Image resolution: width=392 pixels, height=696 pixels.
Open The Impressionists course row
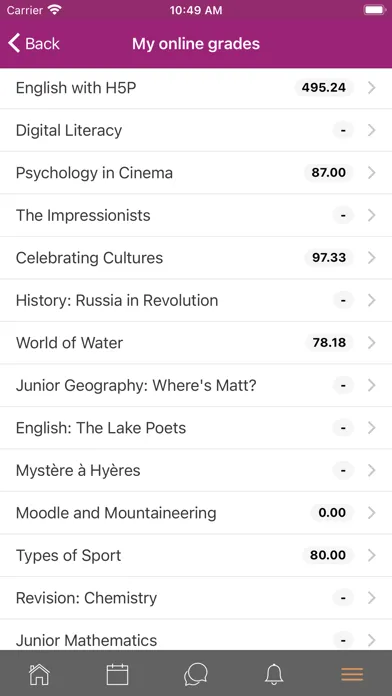(196, 215)
